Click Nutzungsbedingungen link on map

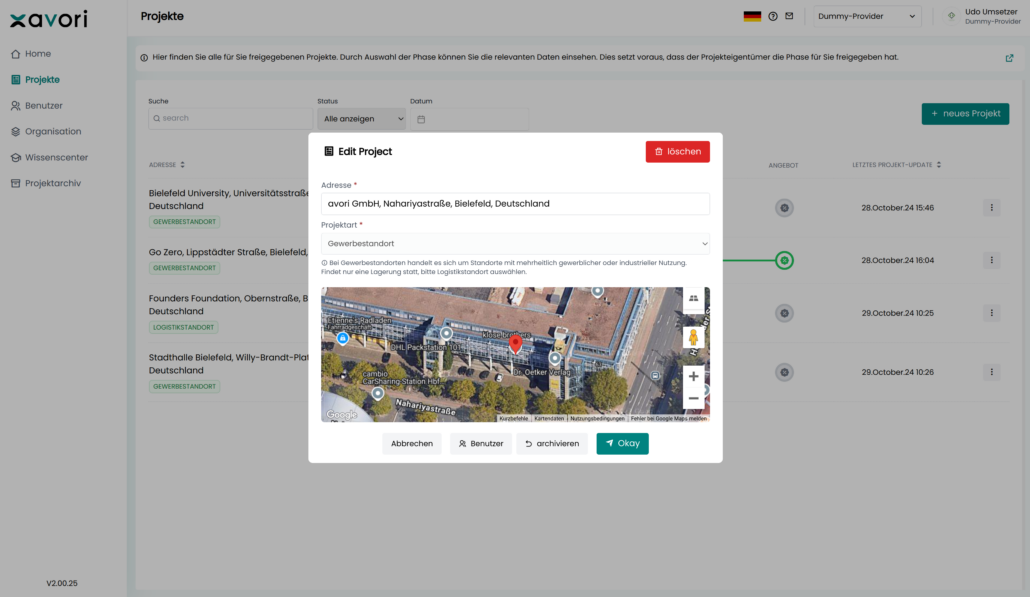coord(597,418)
